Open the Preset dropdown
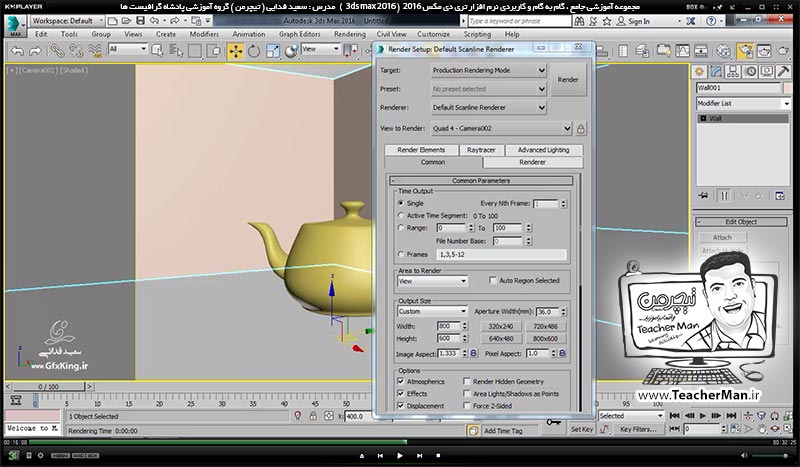 click(489, 89)
